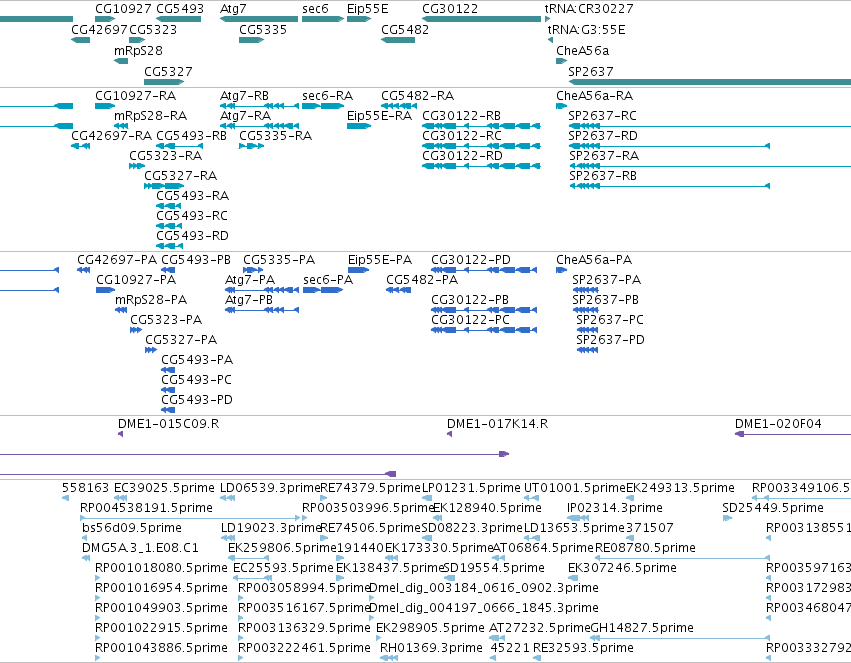Select protein Atg7-PB label
851x663 pixels.
pyautogui.click(x=249, y=300)
